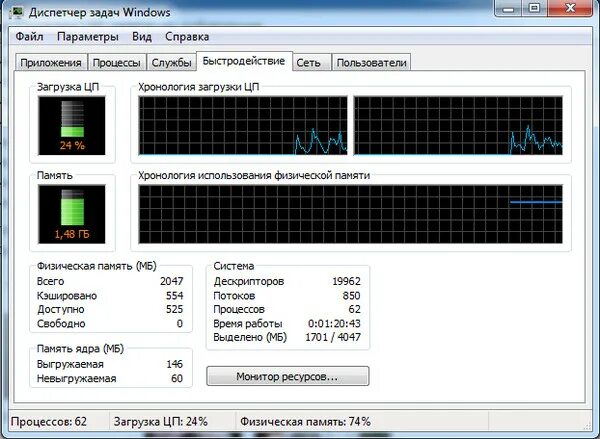Viewport: 600px width, 439px height.
Task: Click the Процессов value 62 in Система
Action: tap(354, 309)
